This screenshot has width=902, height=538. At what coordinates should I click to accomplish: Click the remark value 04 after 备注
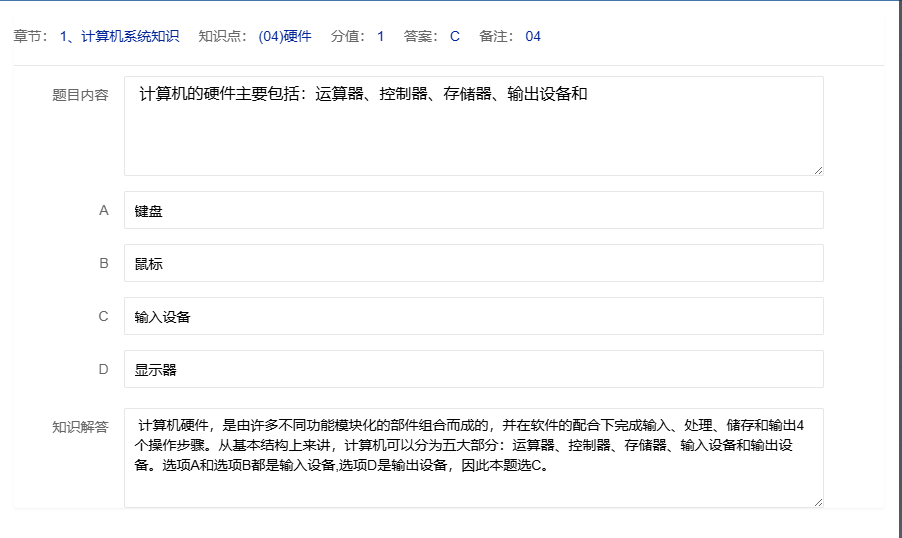tap(533, 36)
